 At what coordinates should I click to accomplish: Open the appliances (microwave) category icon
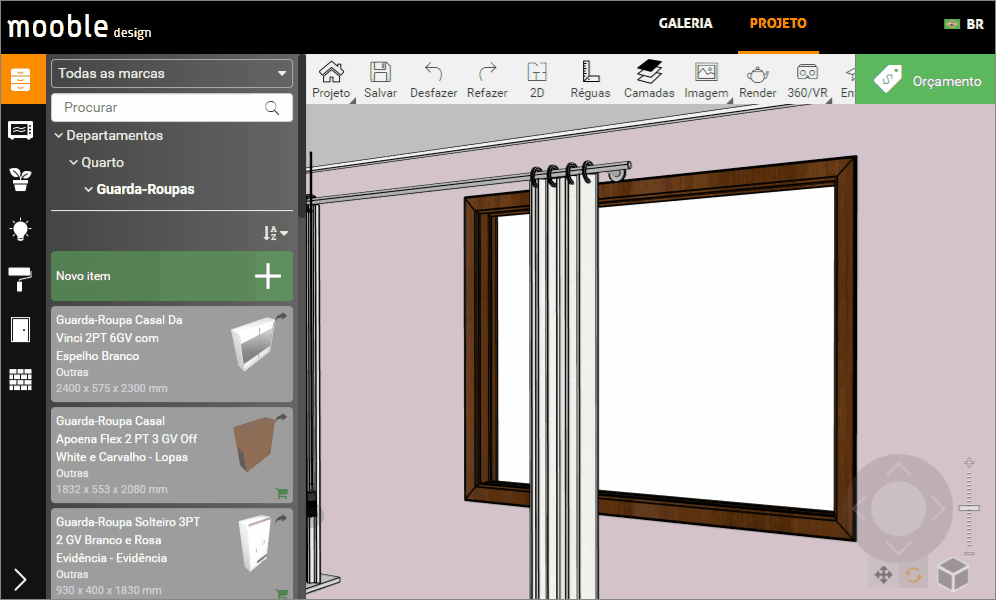coord(21,130)
